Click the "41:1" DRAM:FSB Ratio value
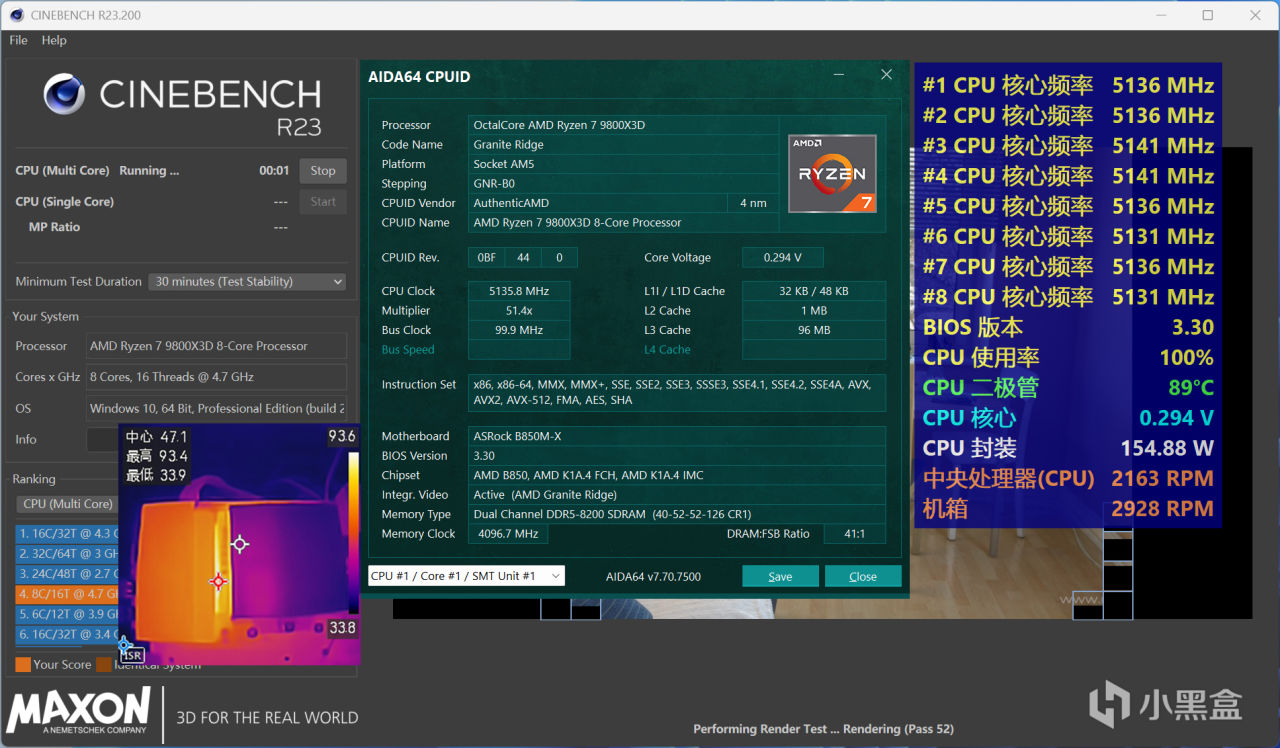This screenshot has height=748, width=1280. 855,534
